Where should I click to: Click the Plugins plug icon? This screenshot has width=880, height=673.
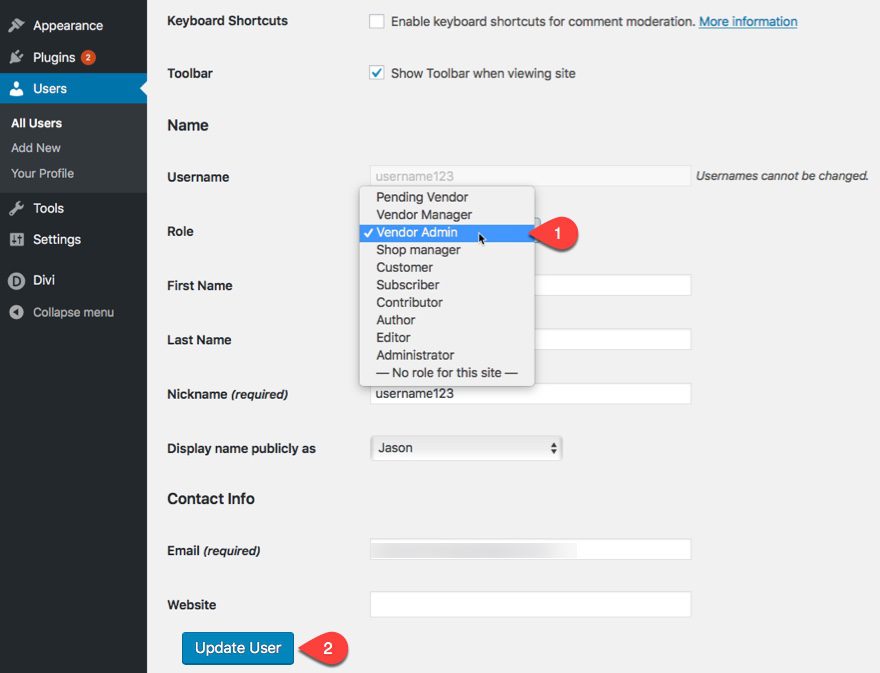click(x=17, y=57)
